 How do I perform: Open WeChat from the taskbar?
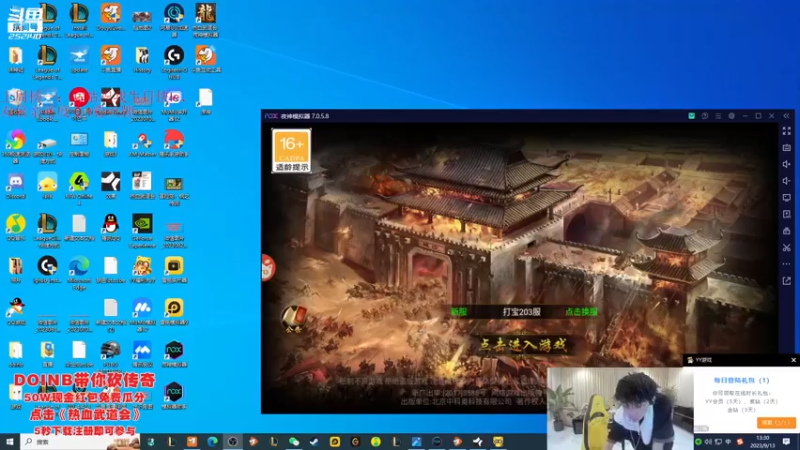click(x=294, y=441)
